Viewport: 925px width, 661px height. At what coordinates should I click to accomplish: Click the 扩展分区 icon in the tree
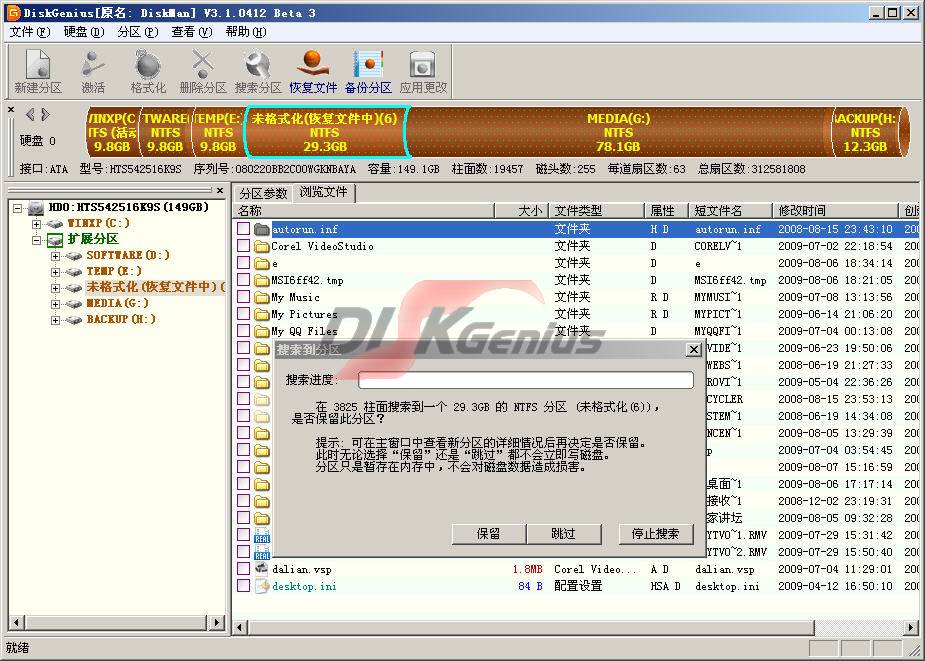point(55,240)
